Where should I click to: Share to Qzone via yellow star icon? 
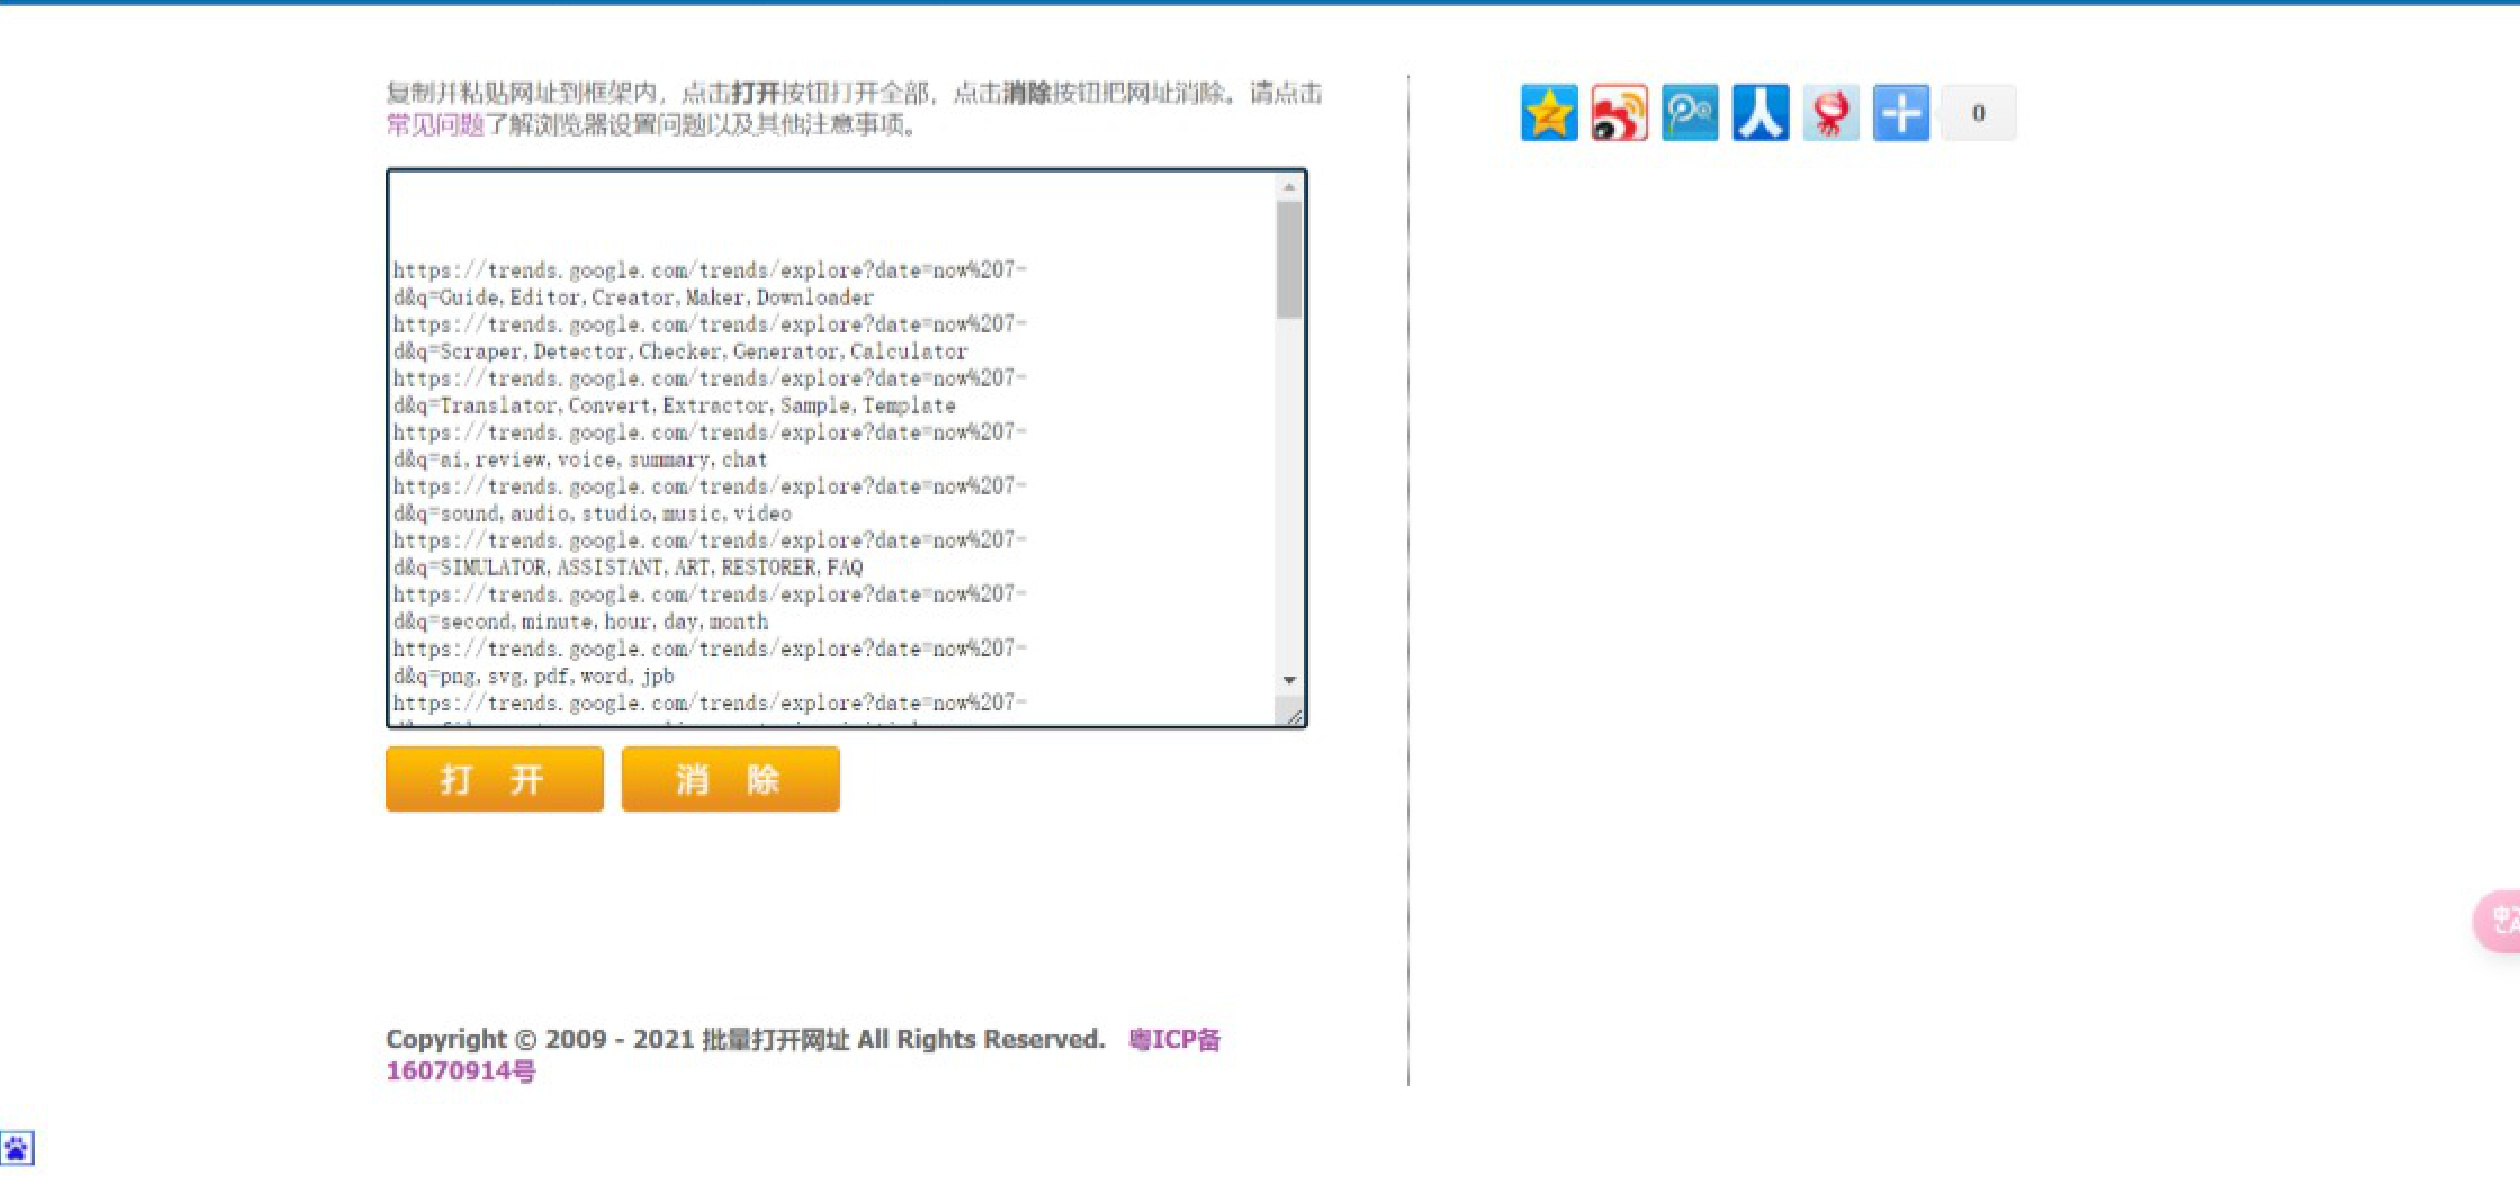click(1548, 113)
